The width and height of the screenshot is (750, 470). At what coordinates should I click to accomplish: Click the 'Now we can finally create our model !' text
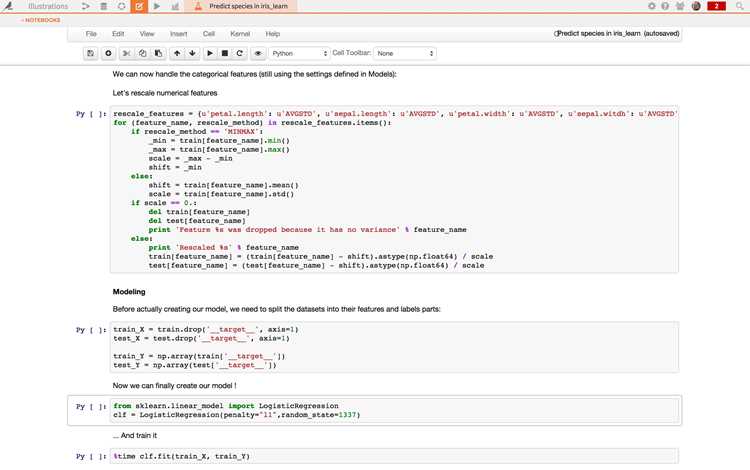(175, 385)
